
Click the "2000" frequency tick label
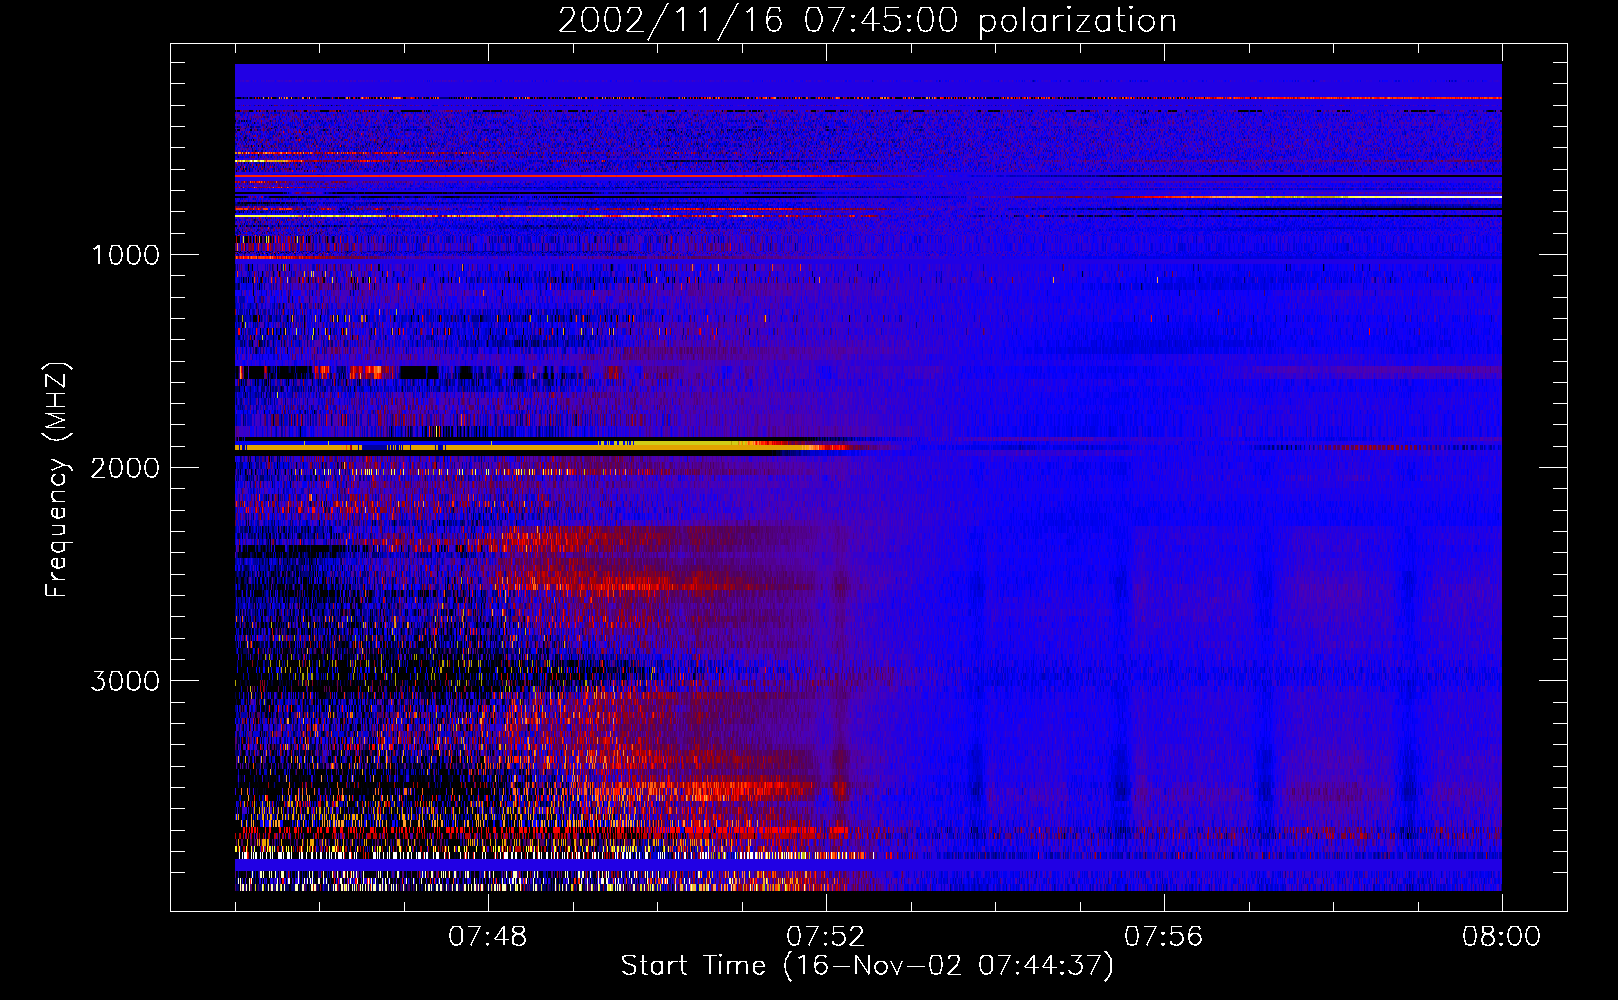click(x=125, y=468)
